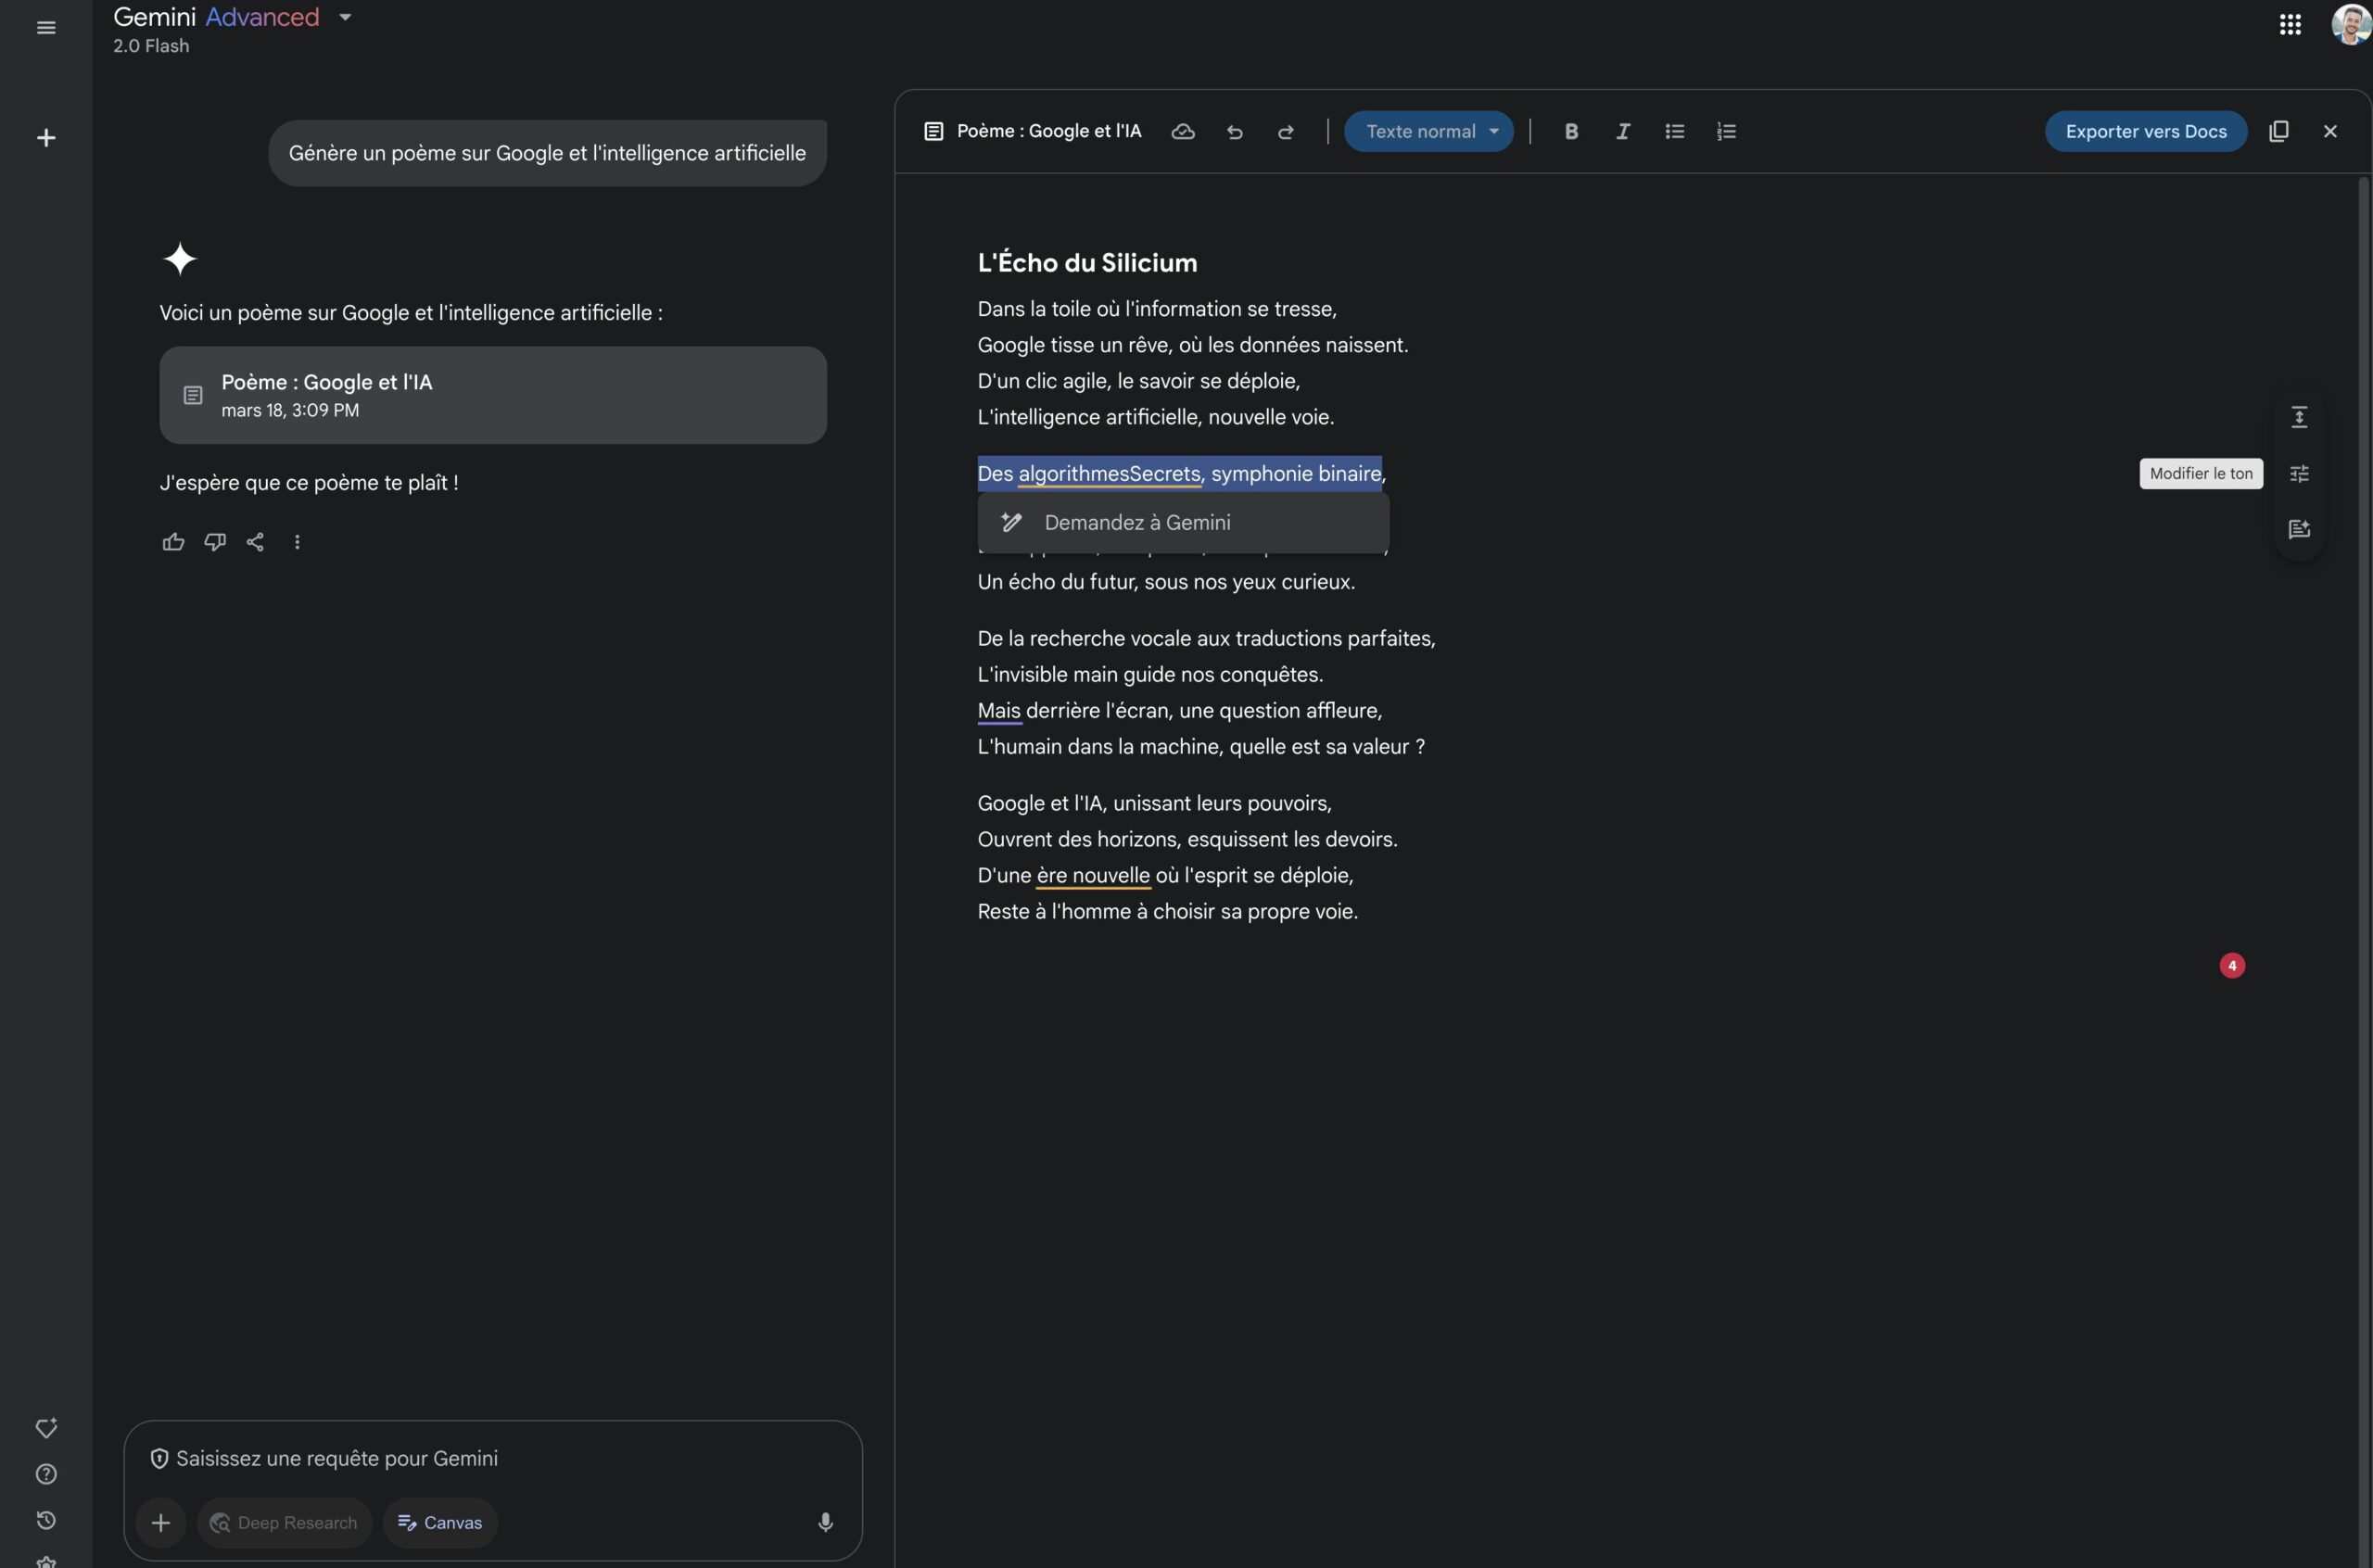
Task: Click the length adjust icon on side panel
Action: pos(2299,417)
